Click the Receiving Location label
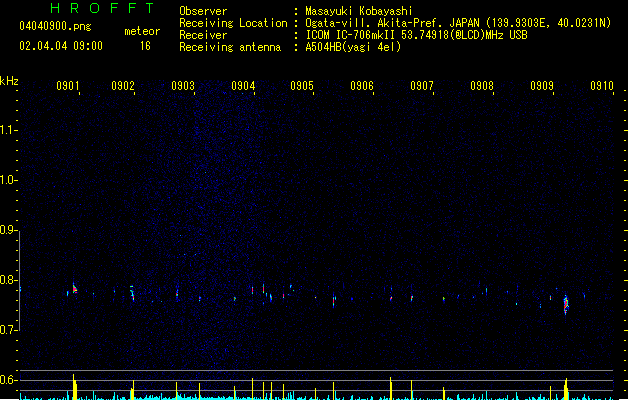The height and width of the screenshot is (400, 629). pyautogui.click(x=233, y=23)
